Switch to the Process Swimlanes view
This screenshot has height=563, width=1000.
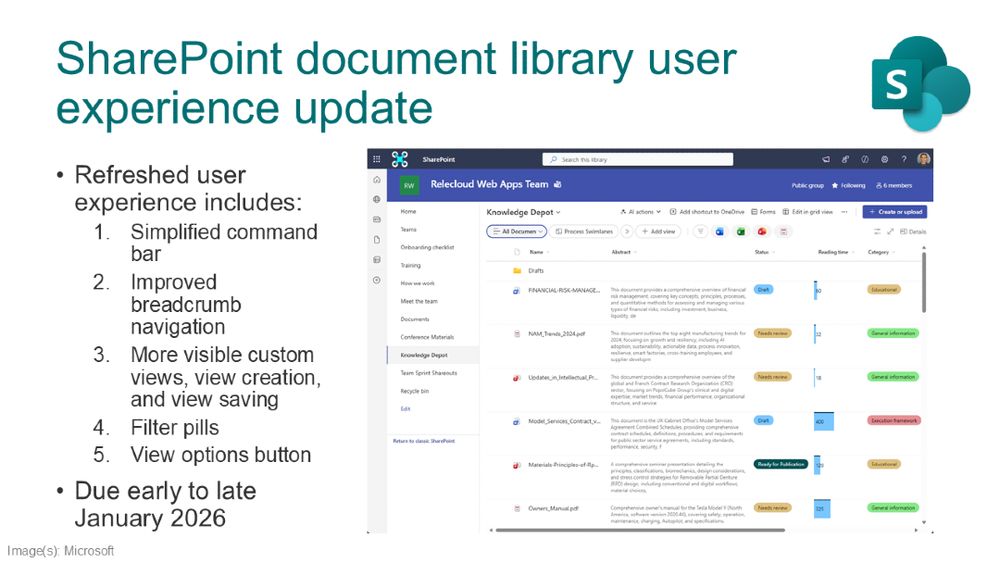[x=584, y=231]
